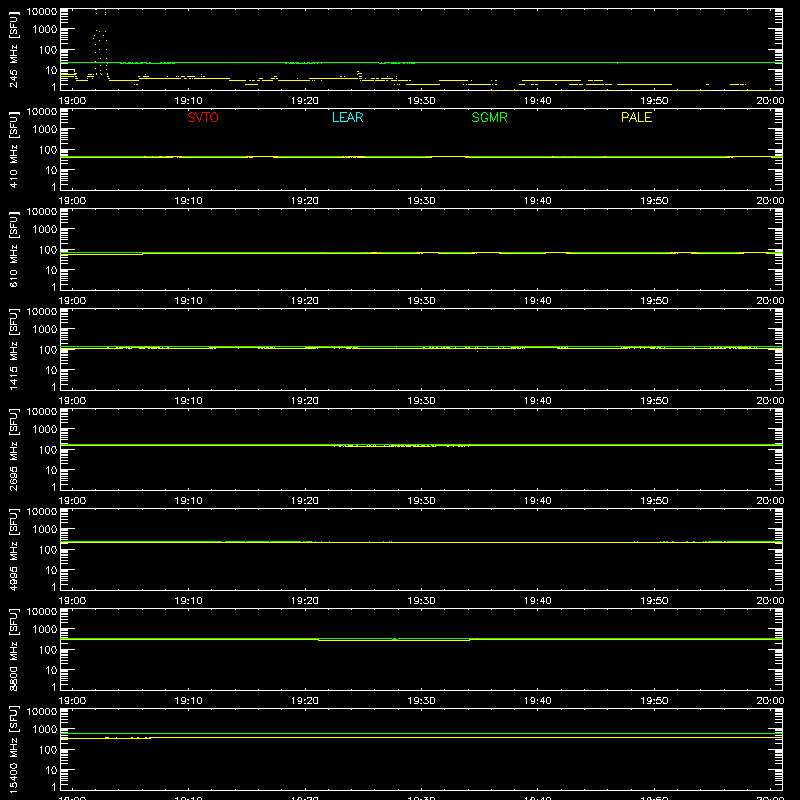The height and width of the screenshot is (800, 800).
Task: Click the 100 tick label of 8800 MHz plot
Action: click(48, 649)
